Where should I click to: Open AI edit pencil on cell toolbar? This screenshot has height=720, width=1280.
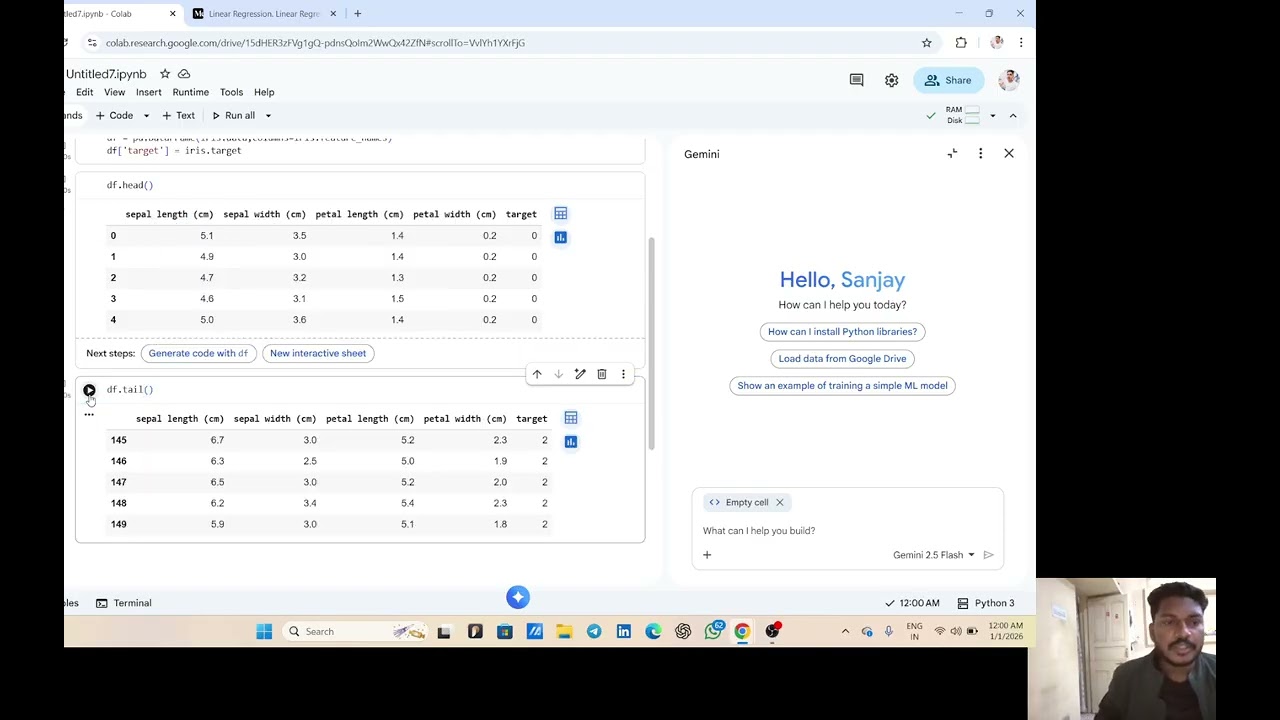(580, 374)
